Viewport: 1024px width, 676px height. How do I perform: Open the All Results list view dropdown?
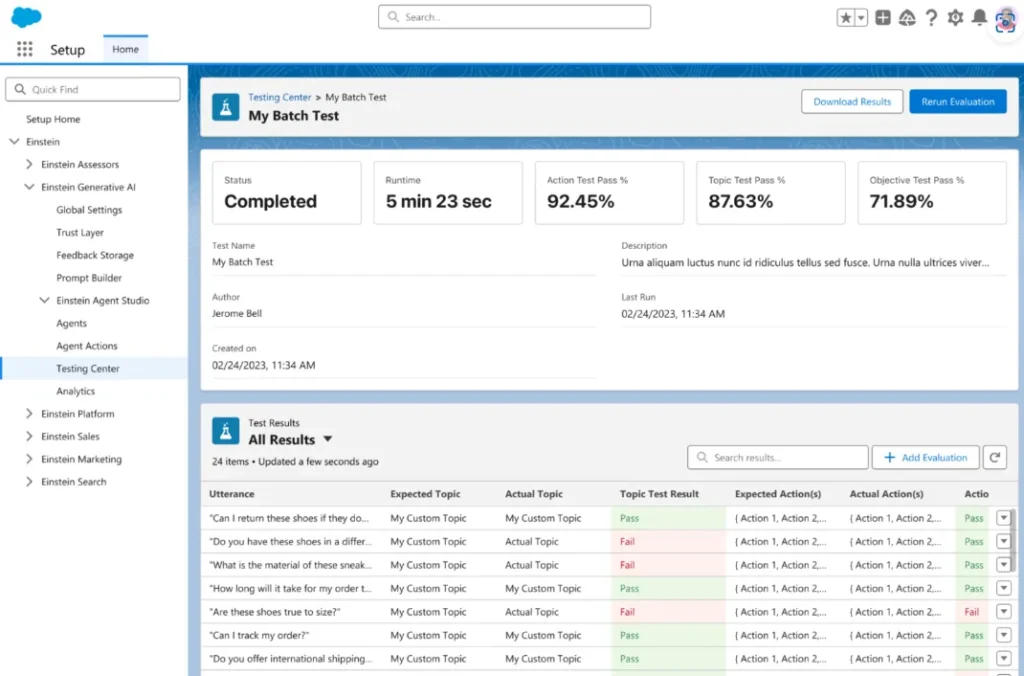[327, 440]
